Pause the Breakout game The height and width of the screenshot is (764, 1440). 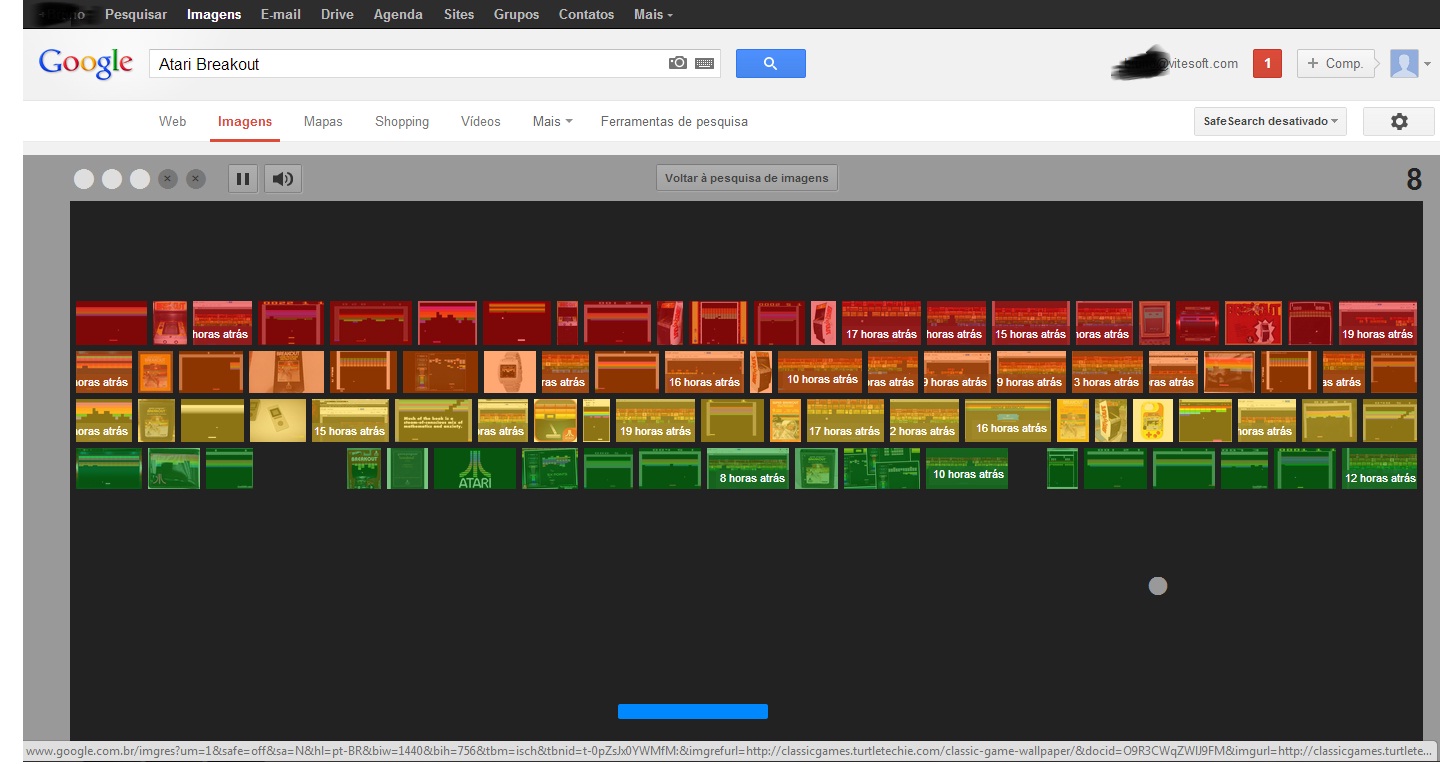tap(243, 179)
